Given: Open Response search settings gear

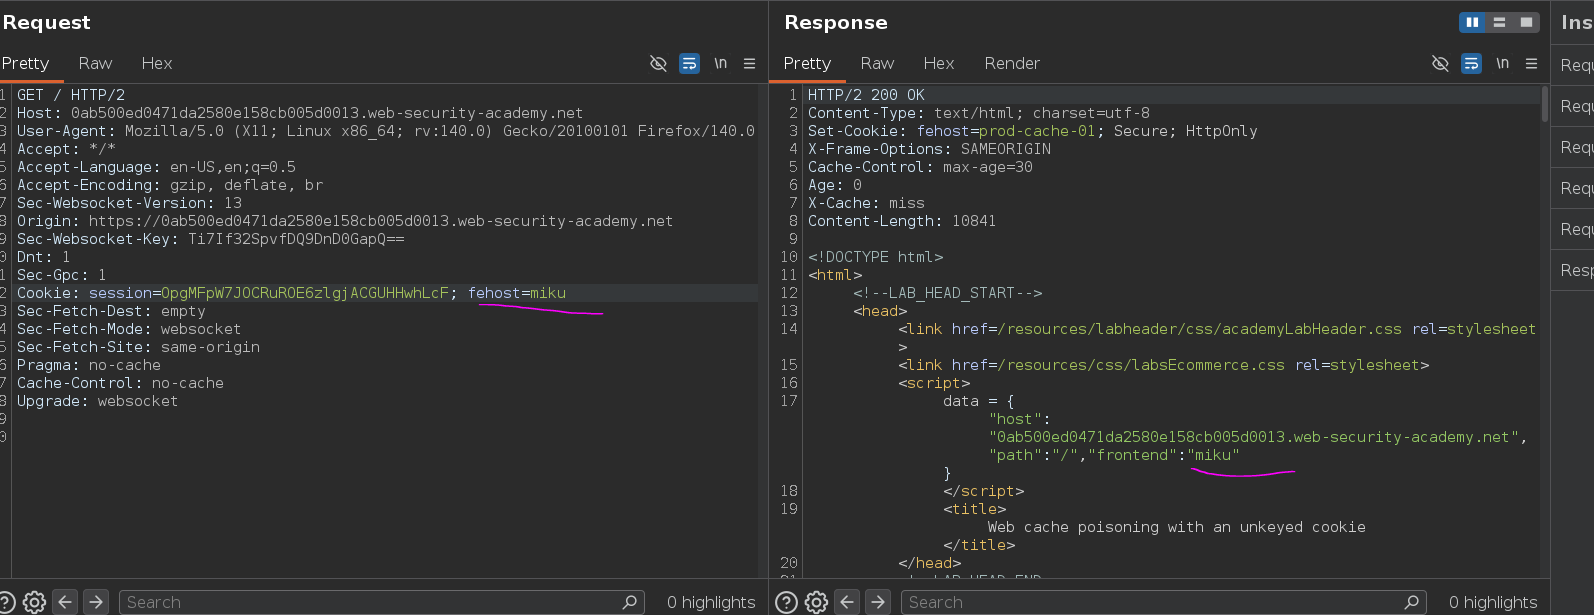Looking at the screenshot, I should click(x=816, y=602).
